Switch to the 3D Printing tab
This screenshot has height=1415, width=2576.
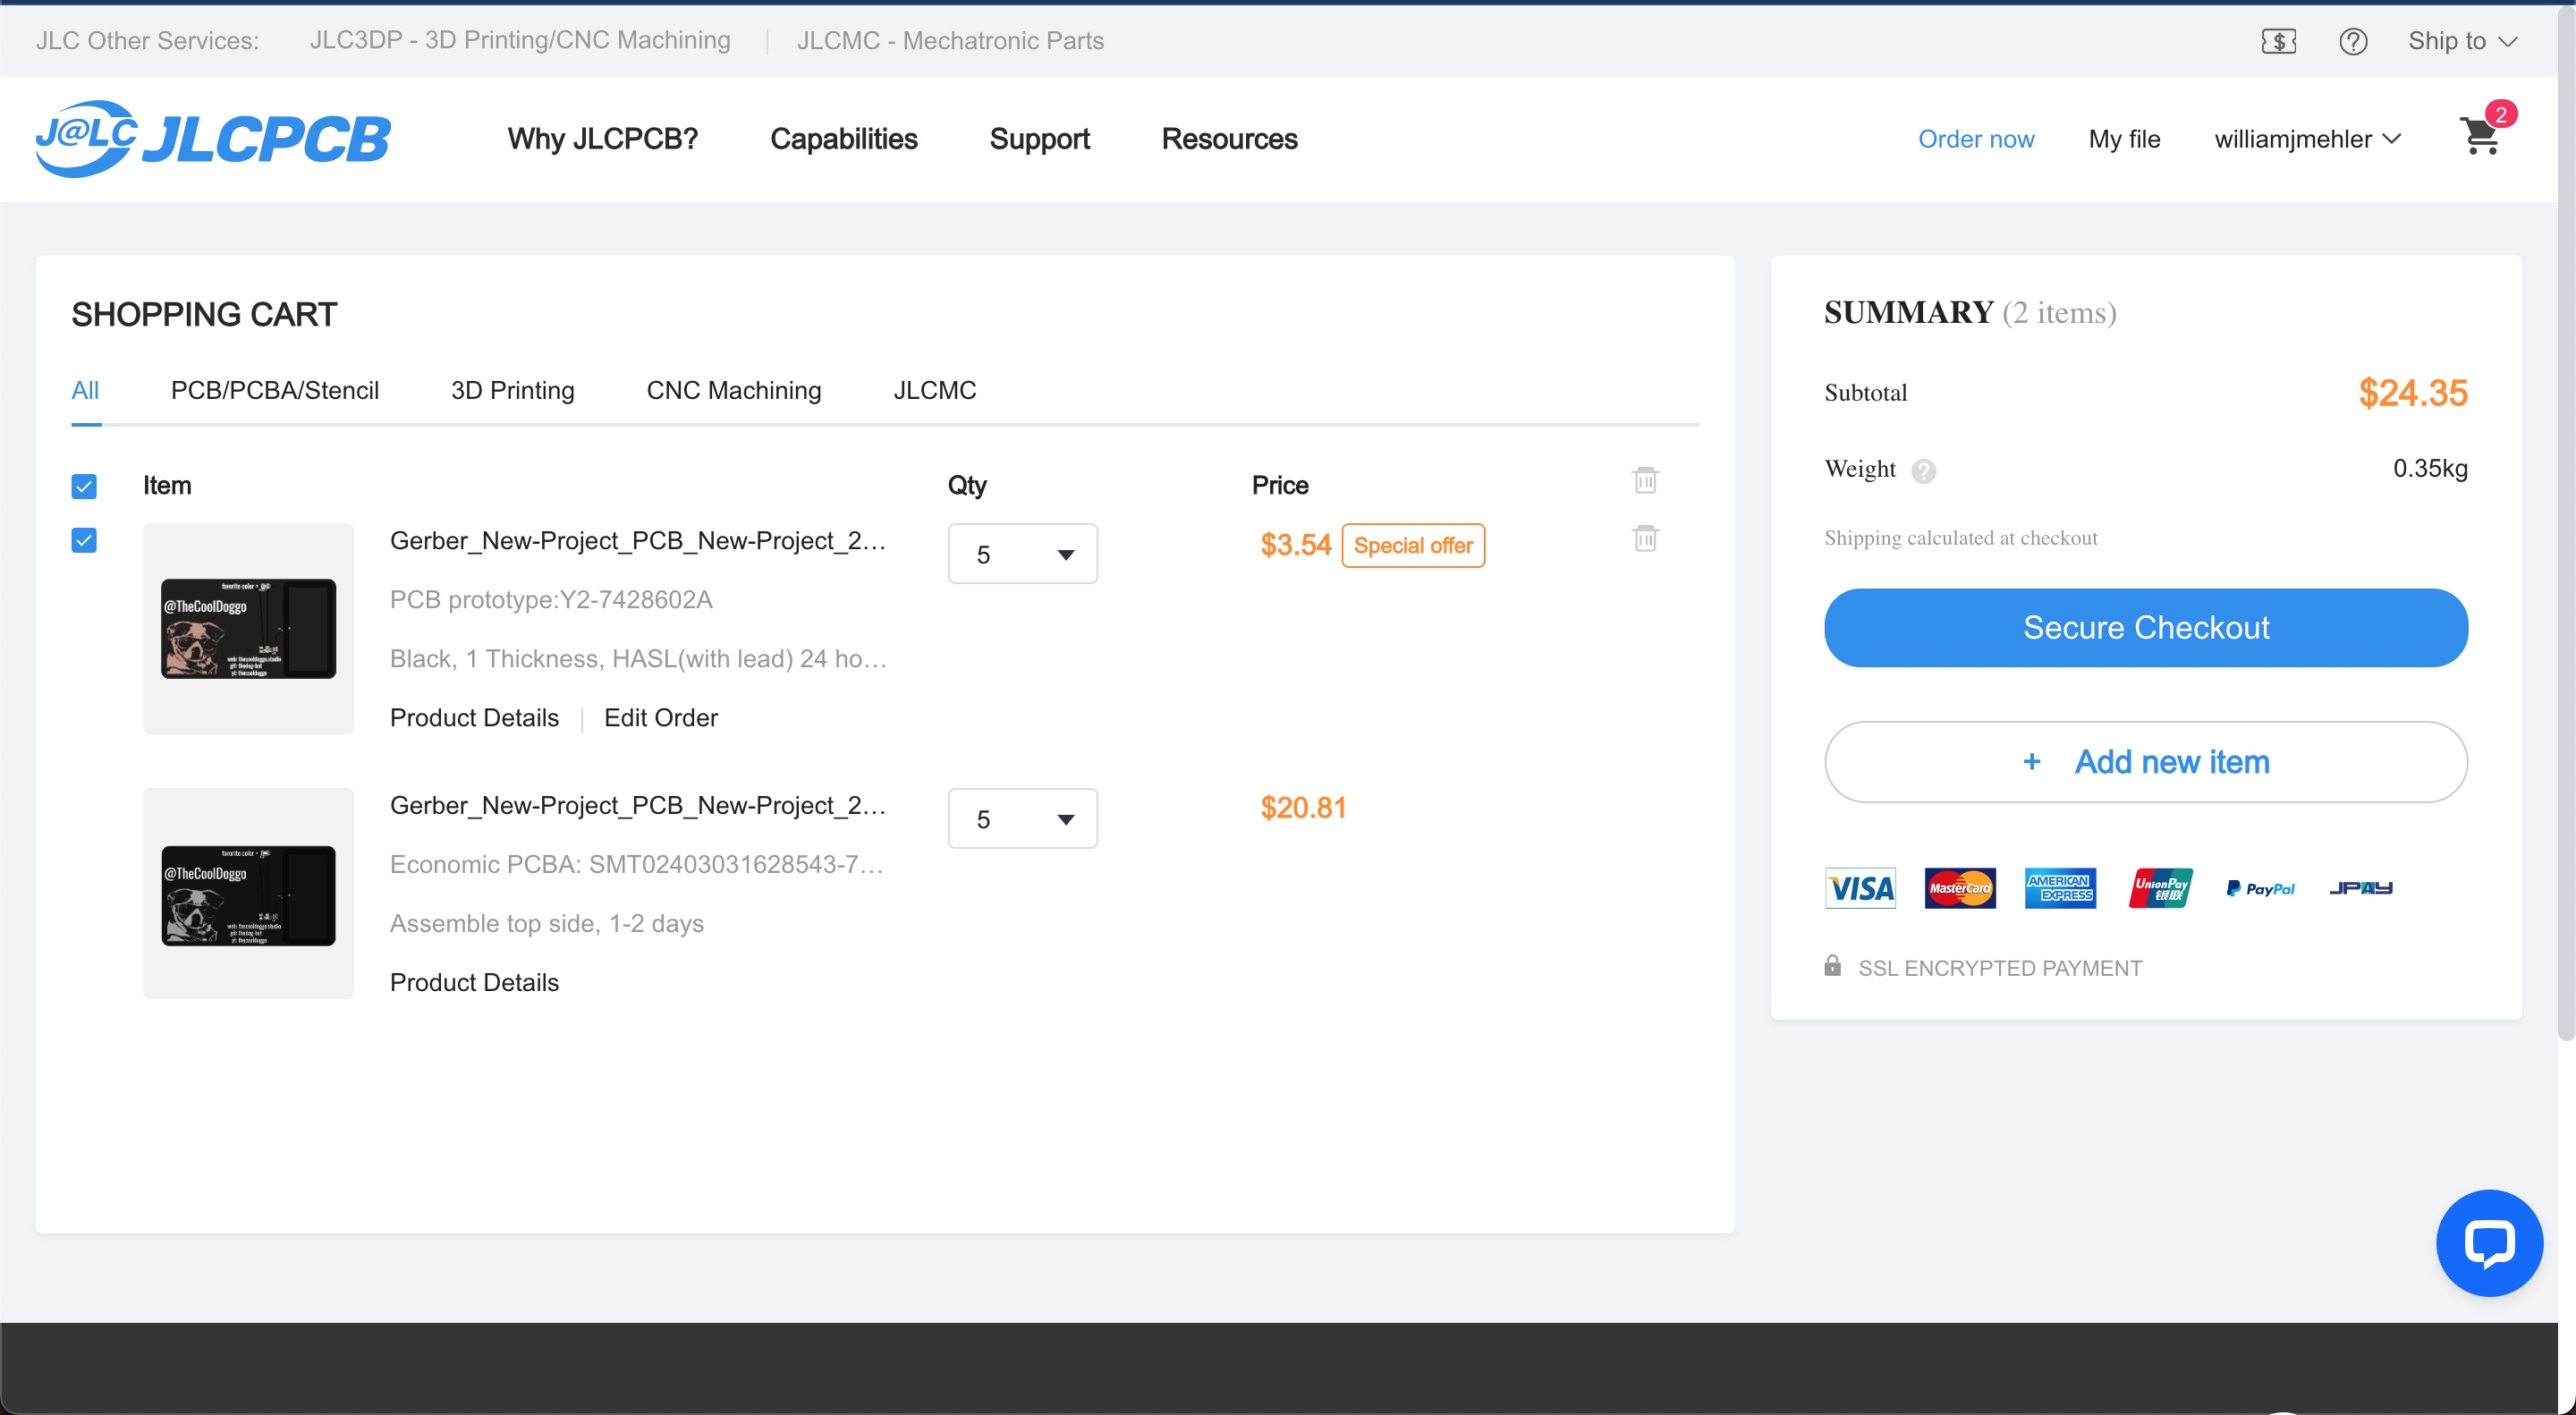tap(512, 390)
